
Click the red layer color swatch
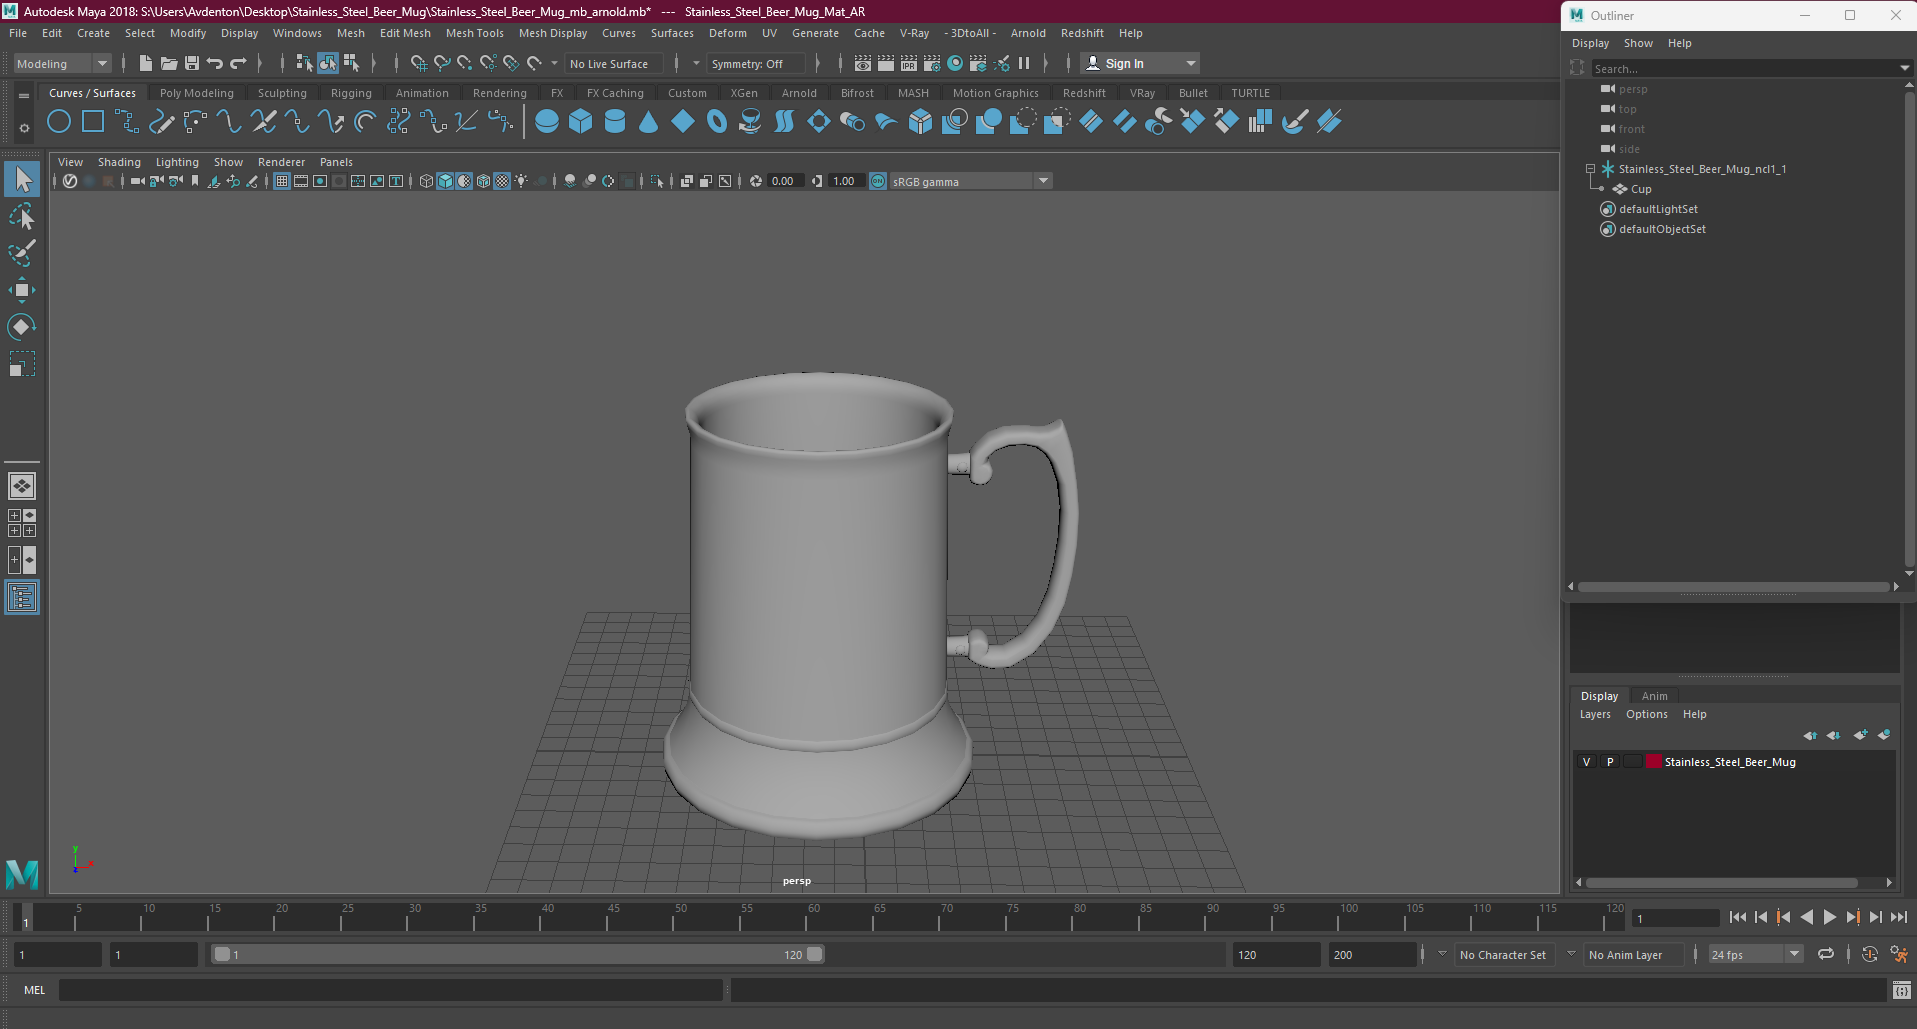pyautogui.click(x=1653, y=762)
